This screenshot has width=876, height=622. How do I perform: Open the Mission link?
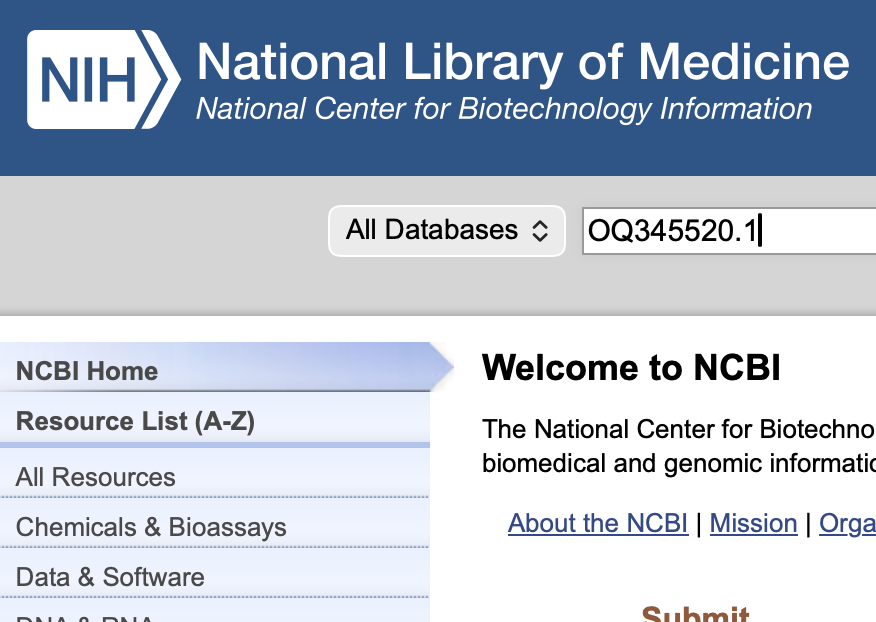pyautogui.click(x=753, y=523)
